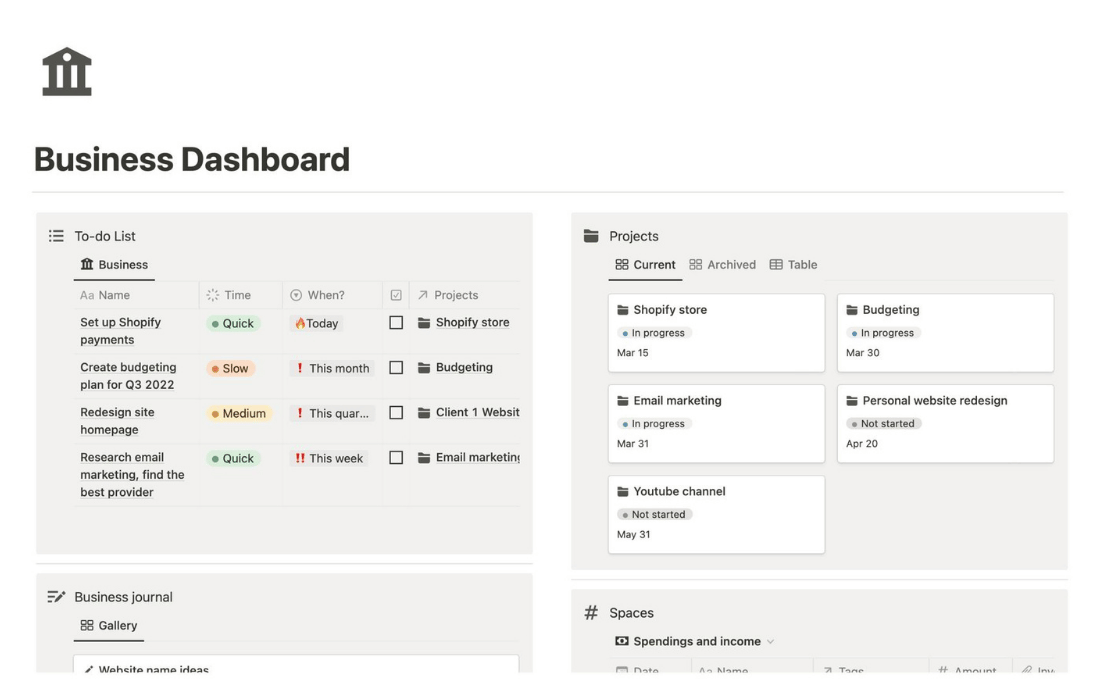Switch to the Archived projects tab
The height and width of the screenshot is (685, 1102).
pos(722,265)
